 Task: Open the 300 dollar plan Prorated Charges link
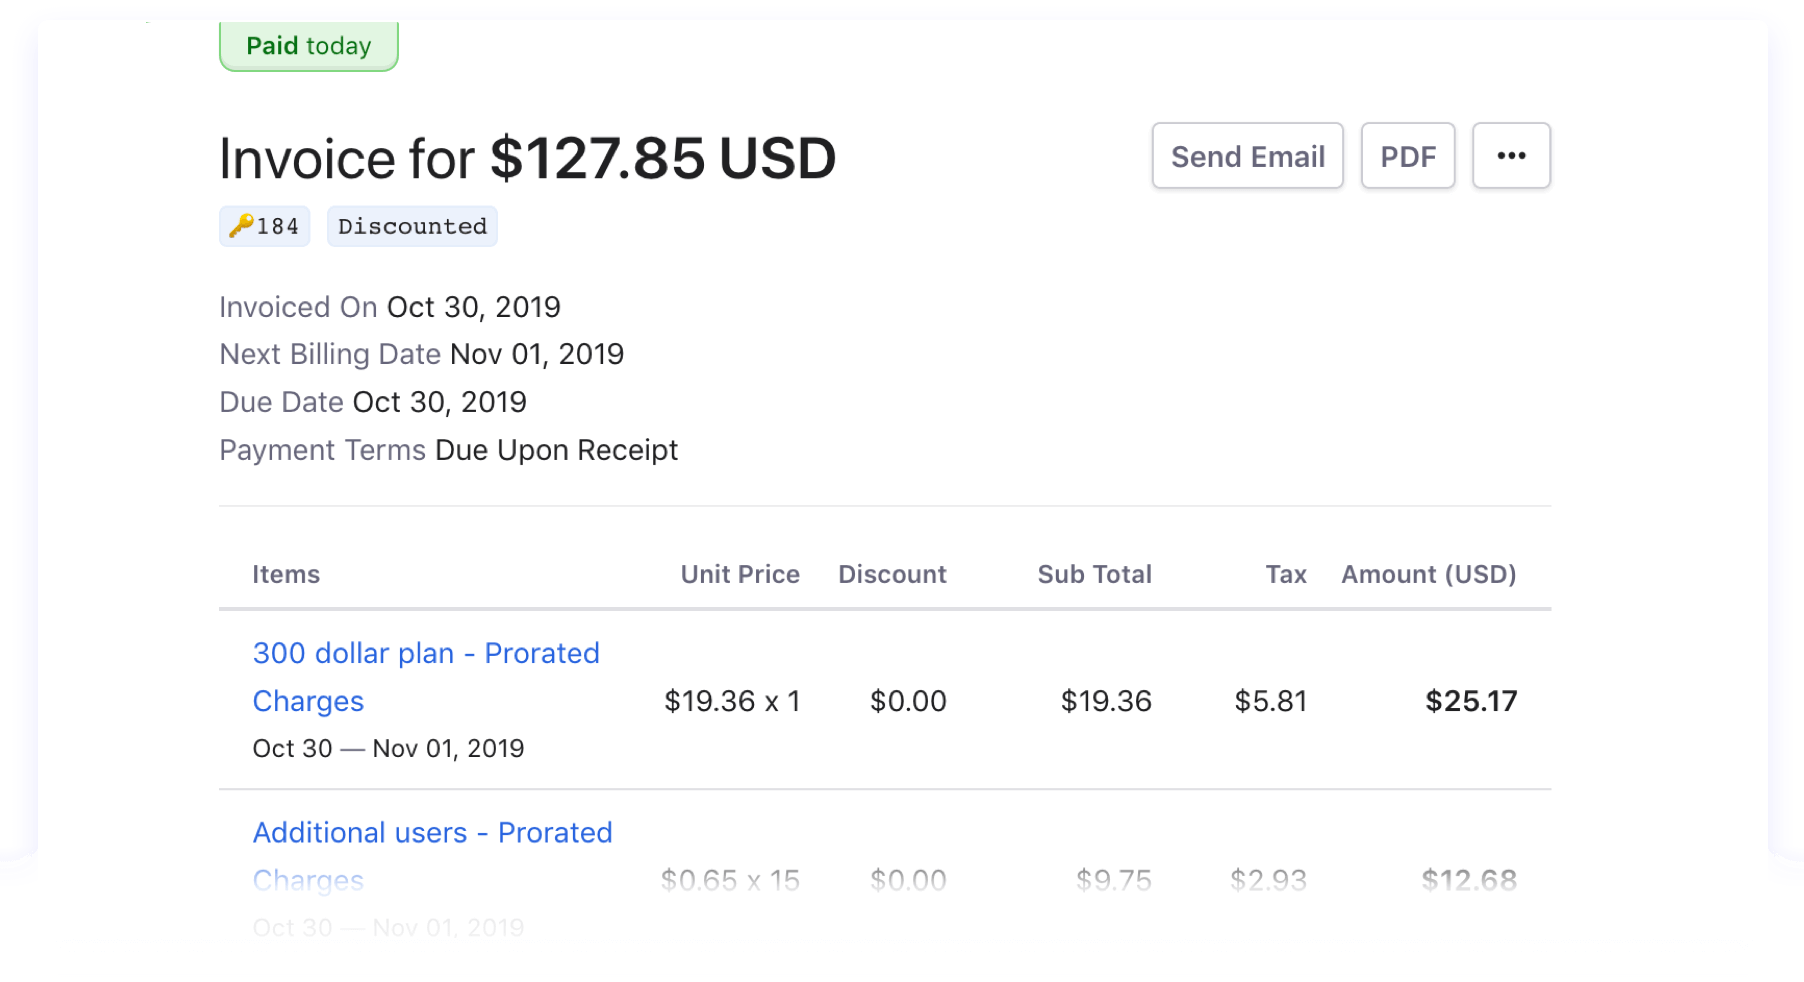coord(425,653)
